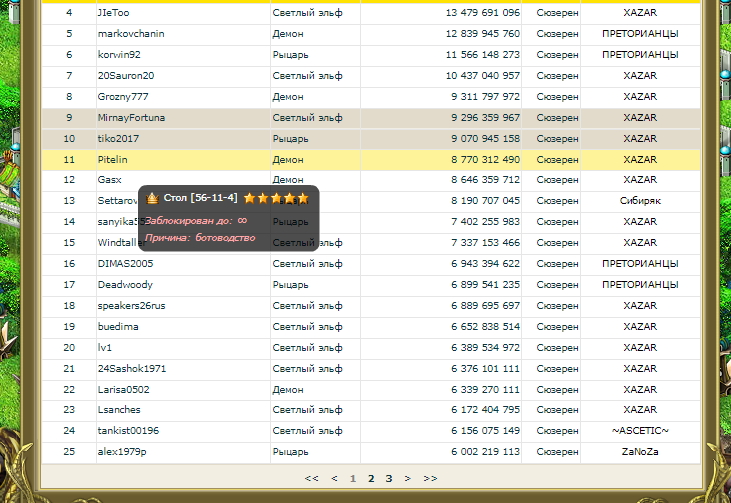Go to previous page with single < arrow

[x=334, y=479]
